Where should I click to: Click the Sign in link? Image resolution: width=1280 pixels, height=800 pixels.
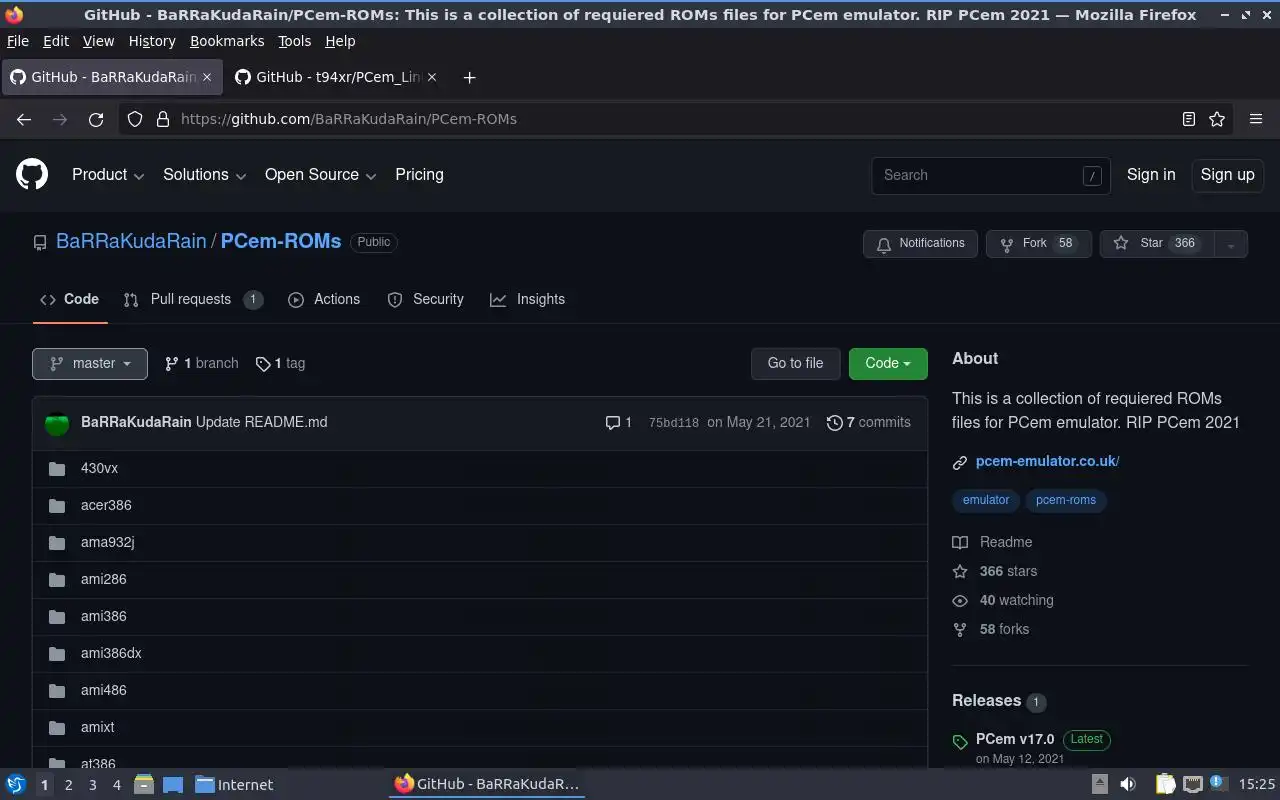[x=1151, y=175]
